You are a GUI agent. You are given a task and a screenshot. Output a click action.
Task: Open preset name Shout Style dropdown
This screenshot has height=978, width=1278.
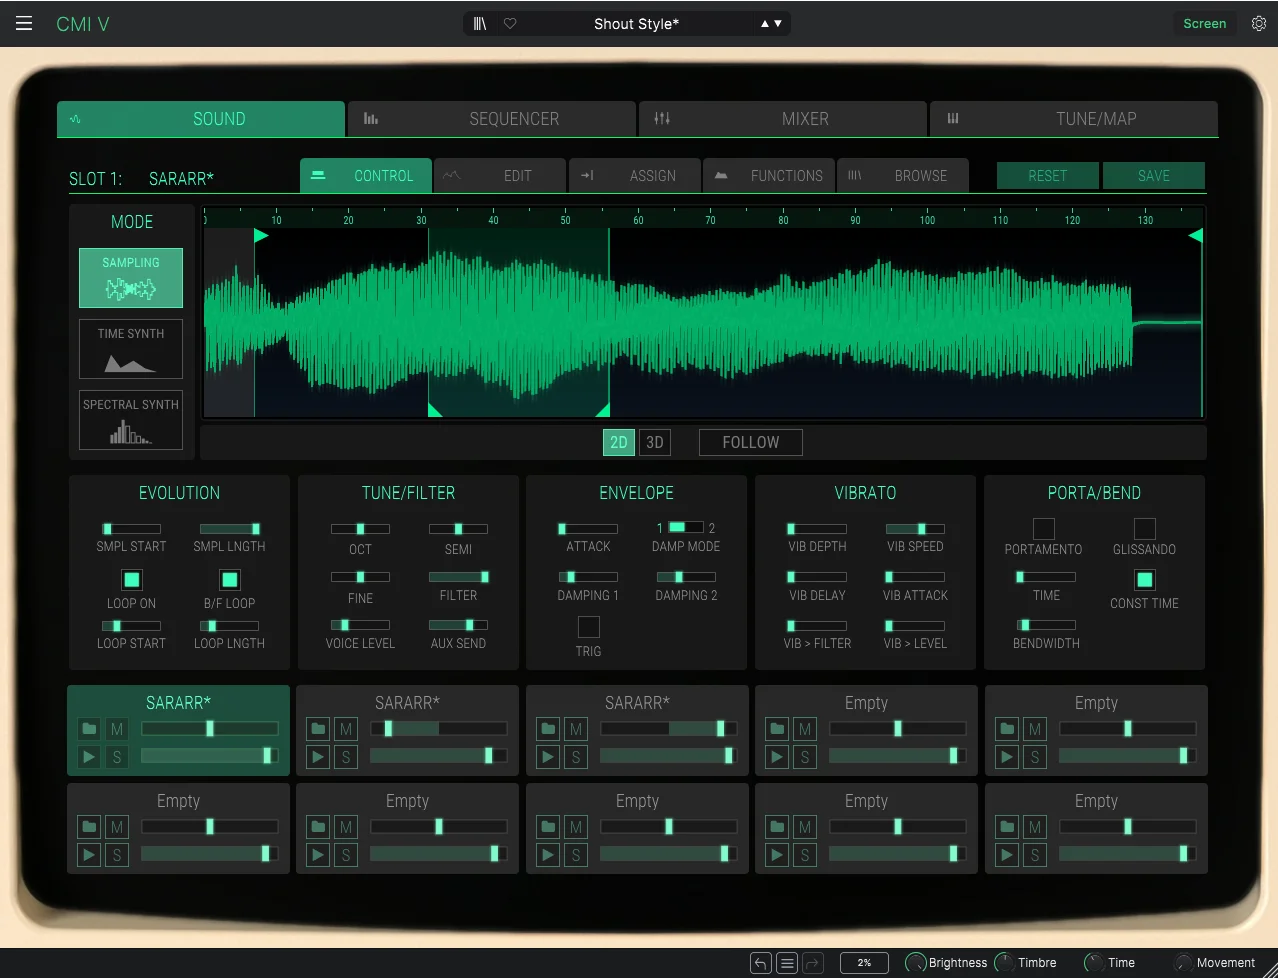636,23
